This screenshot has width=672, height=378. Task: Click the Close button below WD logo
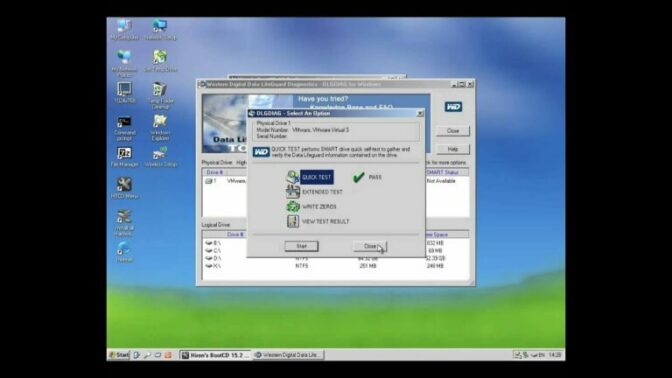(453, 131)
